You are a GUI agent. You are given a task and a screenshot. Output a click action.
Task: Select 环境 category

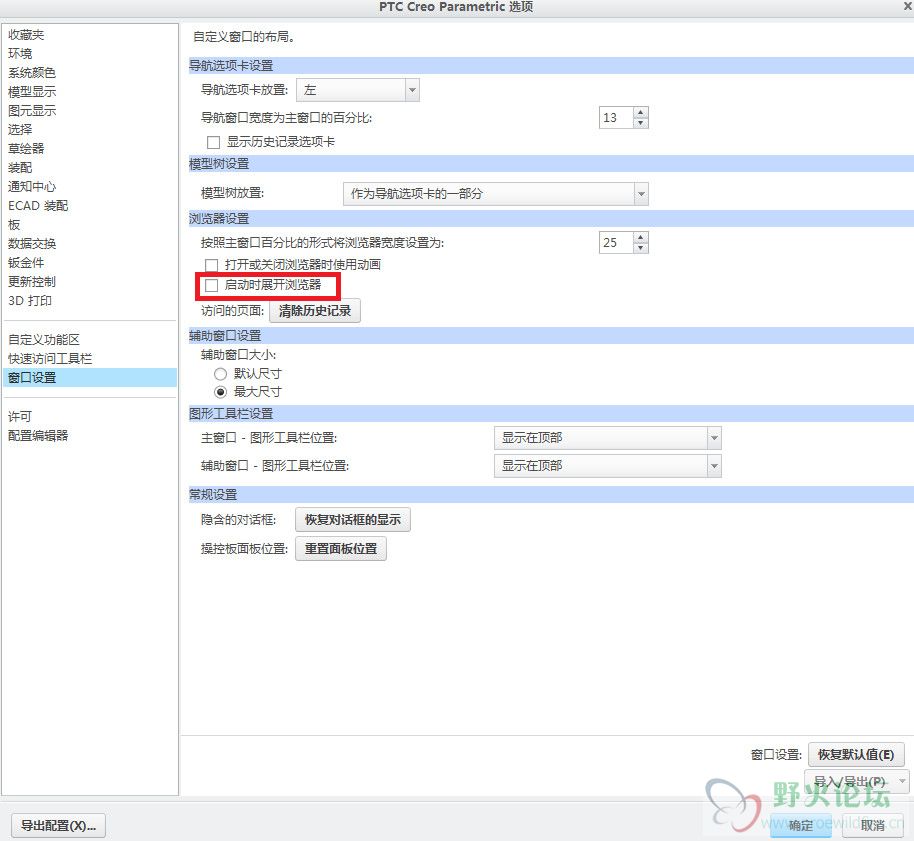click(x=20, y=54)
